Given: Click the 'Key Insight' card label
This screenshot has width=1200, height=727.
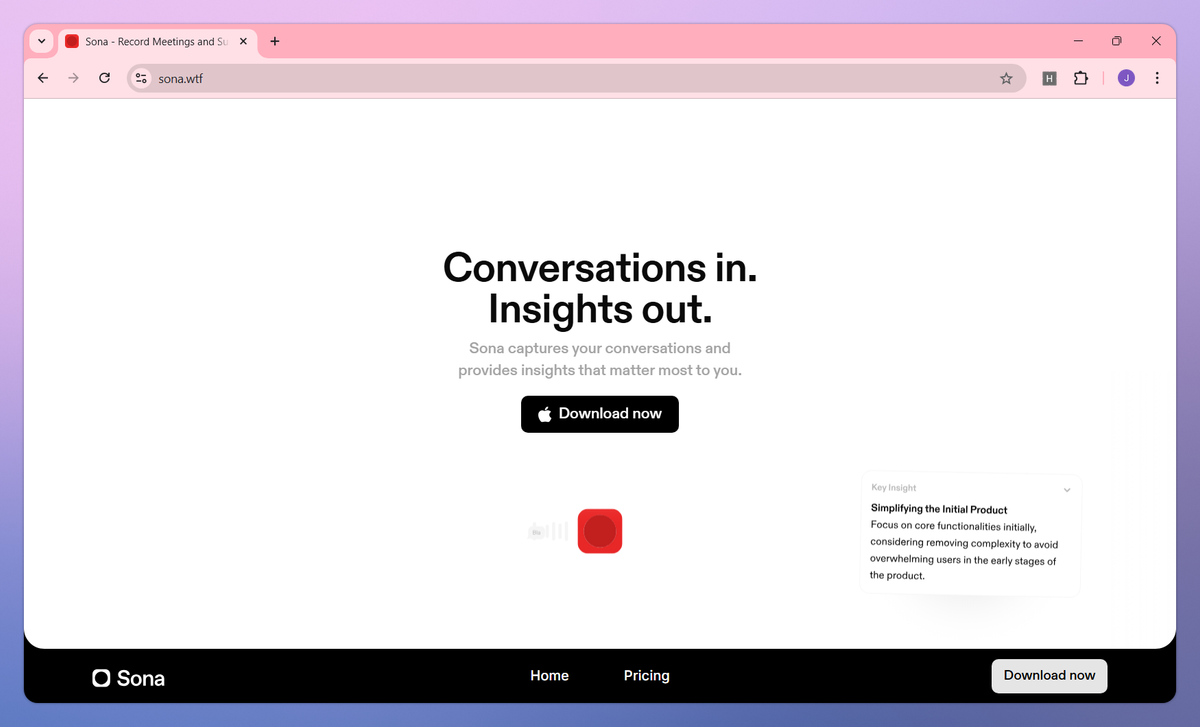Looking at the screenshot, I should tap(894, 488).
